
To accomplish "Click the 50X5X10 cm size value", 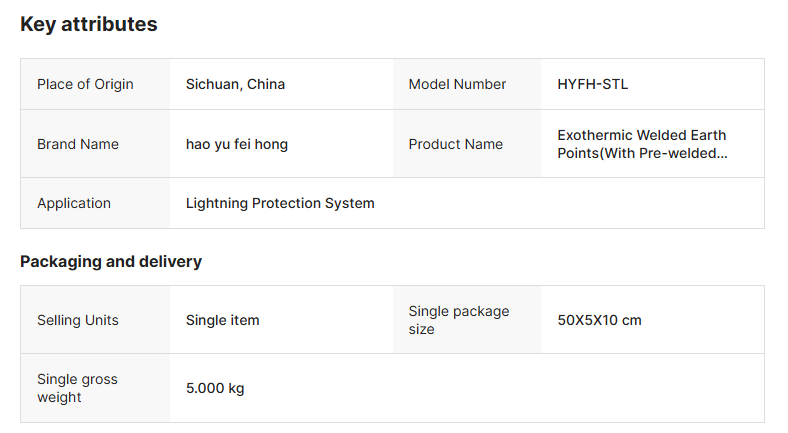I will [x=599, y=320].
